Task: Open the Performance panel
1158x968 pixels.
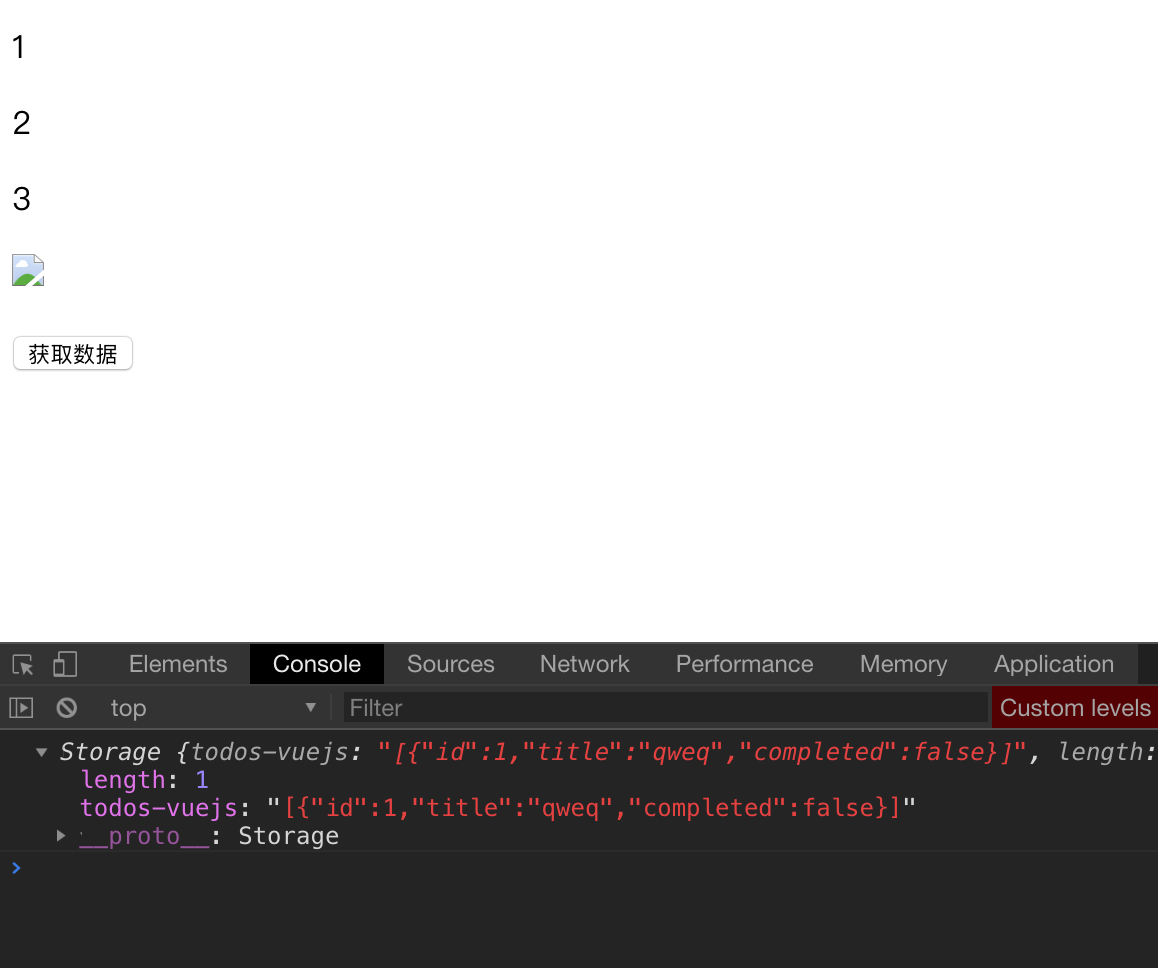Action: pos(744,664)
